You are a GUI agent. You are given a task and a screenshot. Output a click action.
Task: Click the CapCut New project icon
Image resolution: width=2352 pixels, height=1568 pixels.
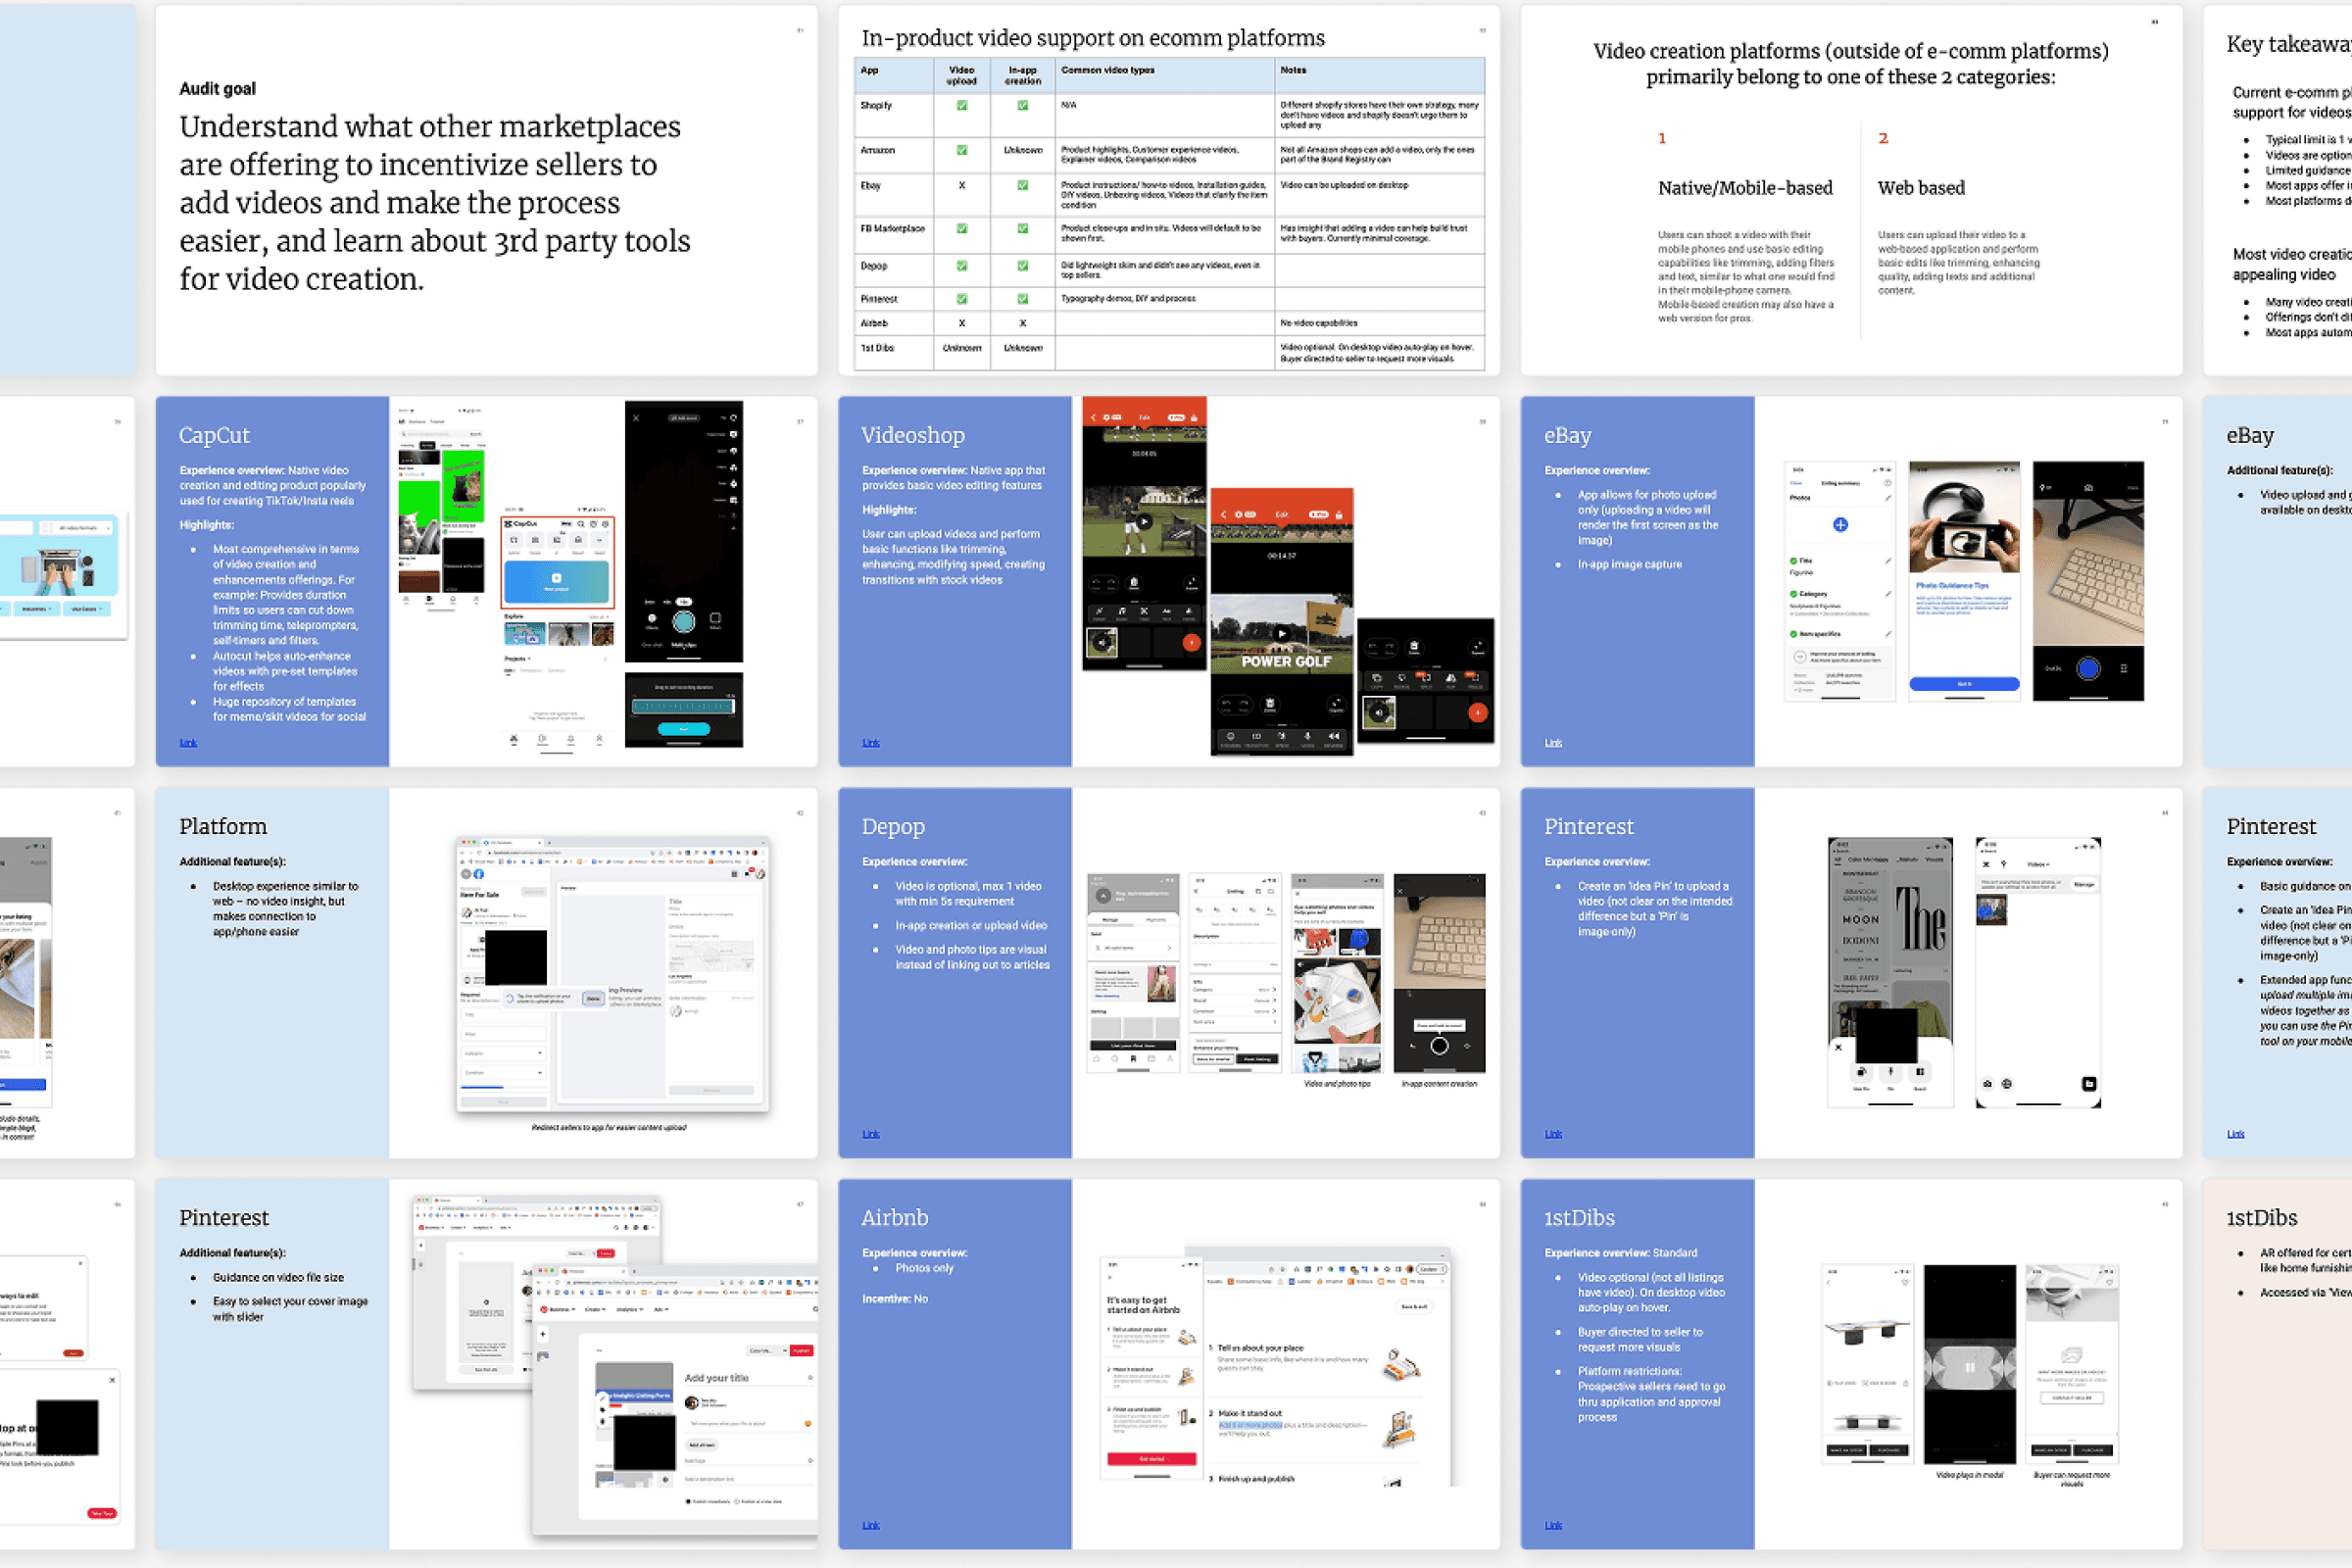[557, 578]
